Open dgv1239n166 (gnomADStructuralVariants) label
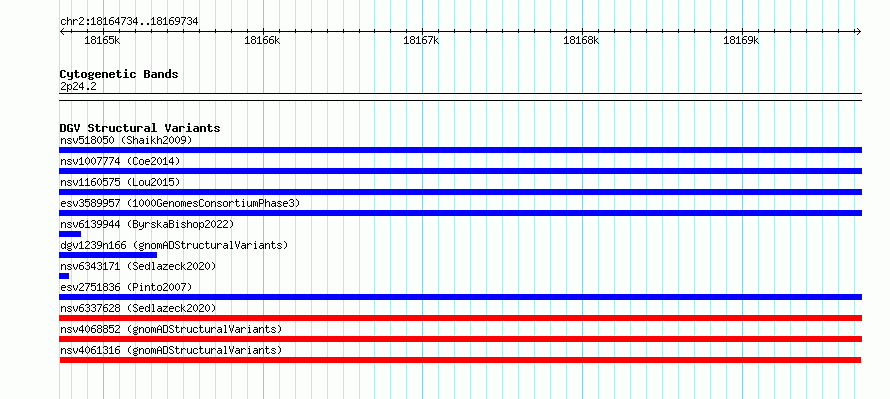Screen dimensions: 890x399 tap(174, 245)
